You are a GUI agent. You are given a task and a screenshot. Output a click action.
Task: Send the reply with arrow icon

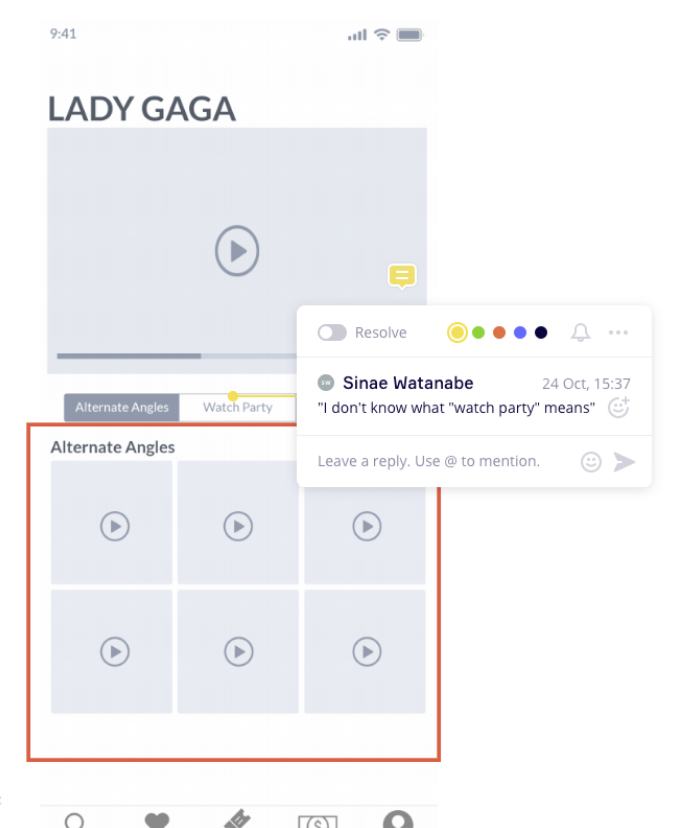click(624, 462)
